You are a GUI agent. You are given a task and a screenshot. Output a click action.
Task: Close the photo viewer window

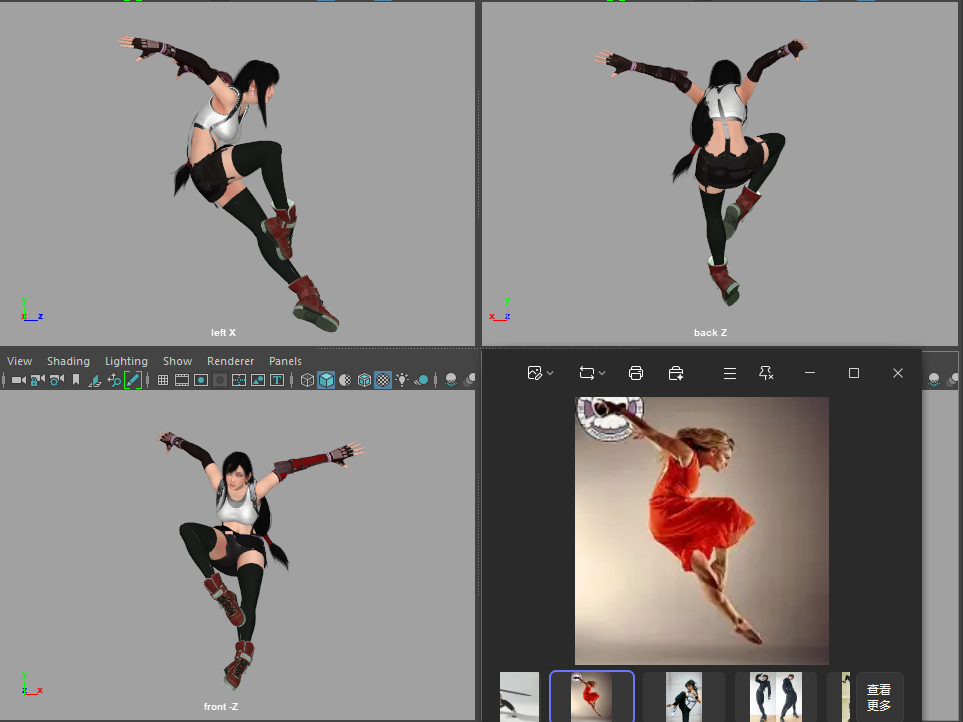point(897,373)
